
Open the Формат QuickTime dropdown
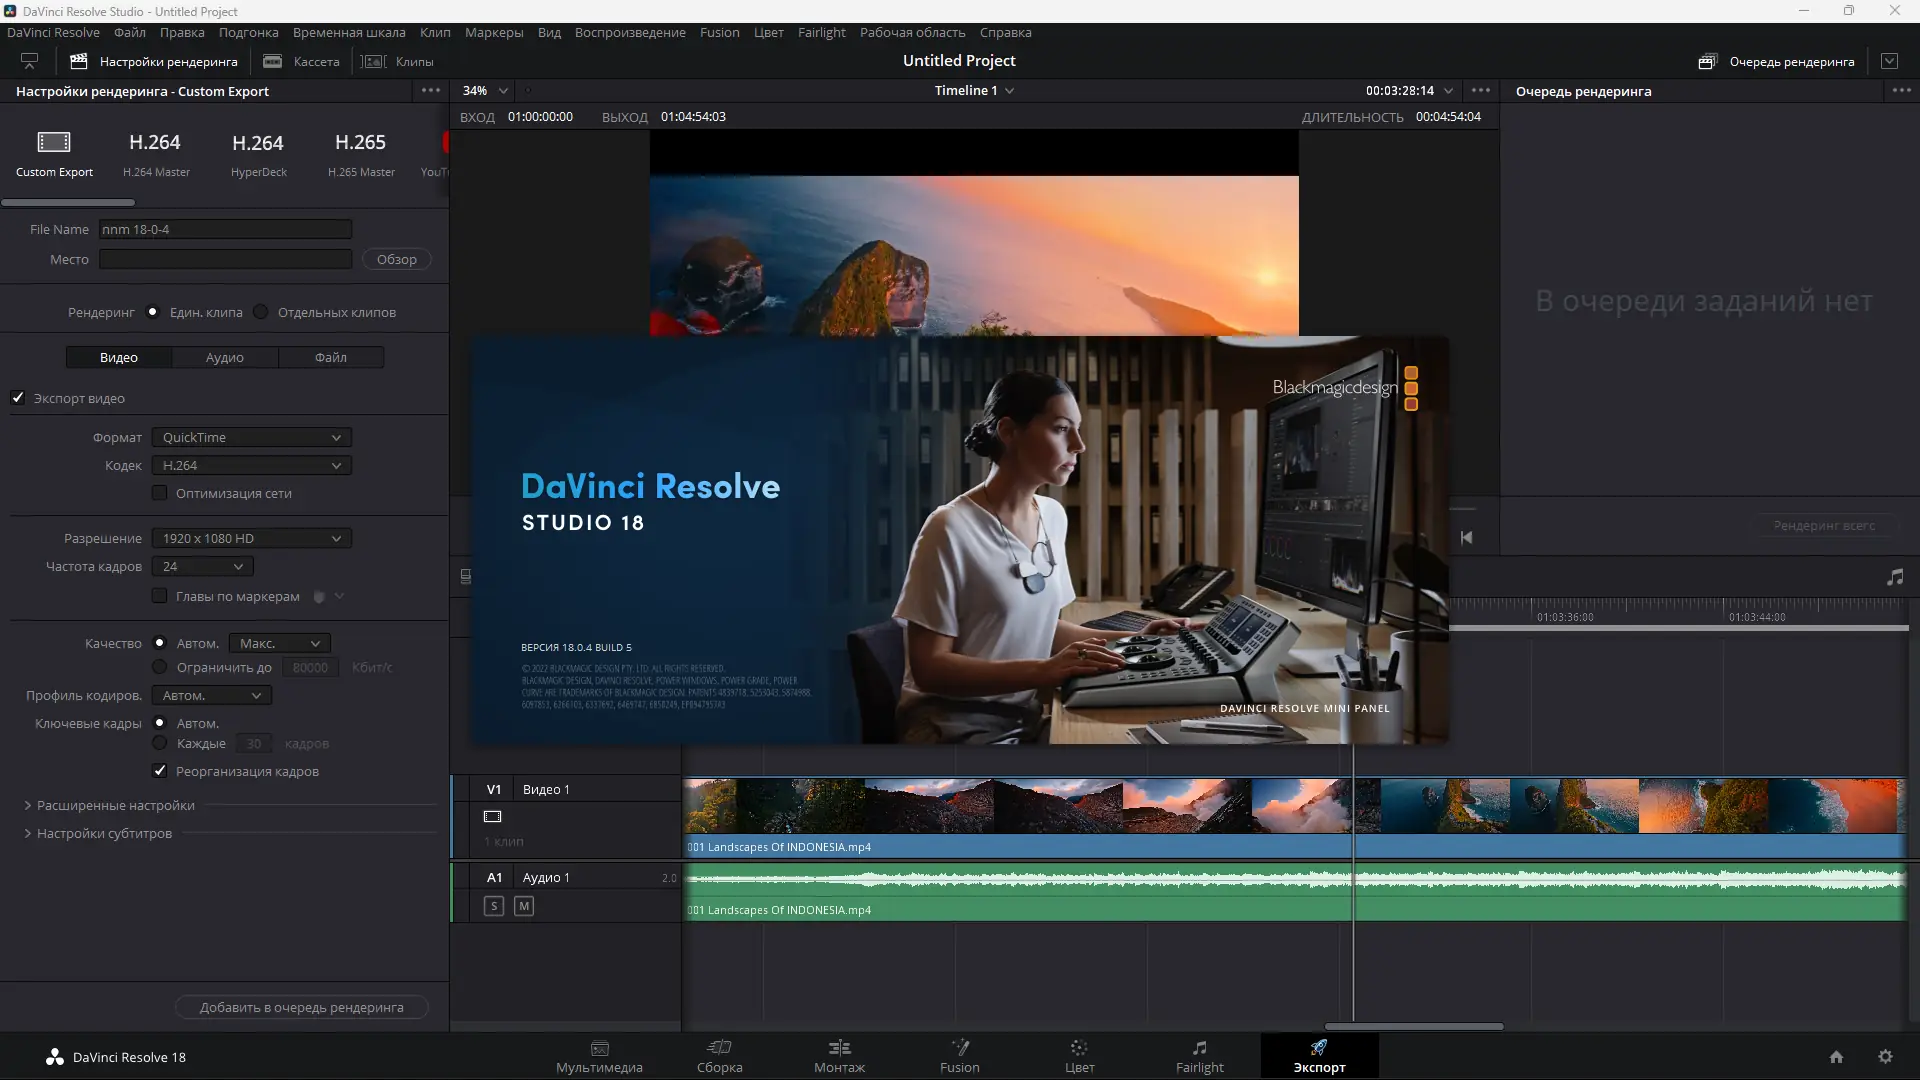click(x=250, y=437)
